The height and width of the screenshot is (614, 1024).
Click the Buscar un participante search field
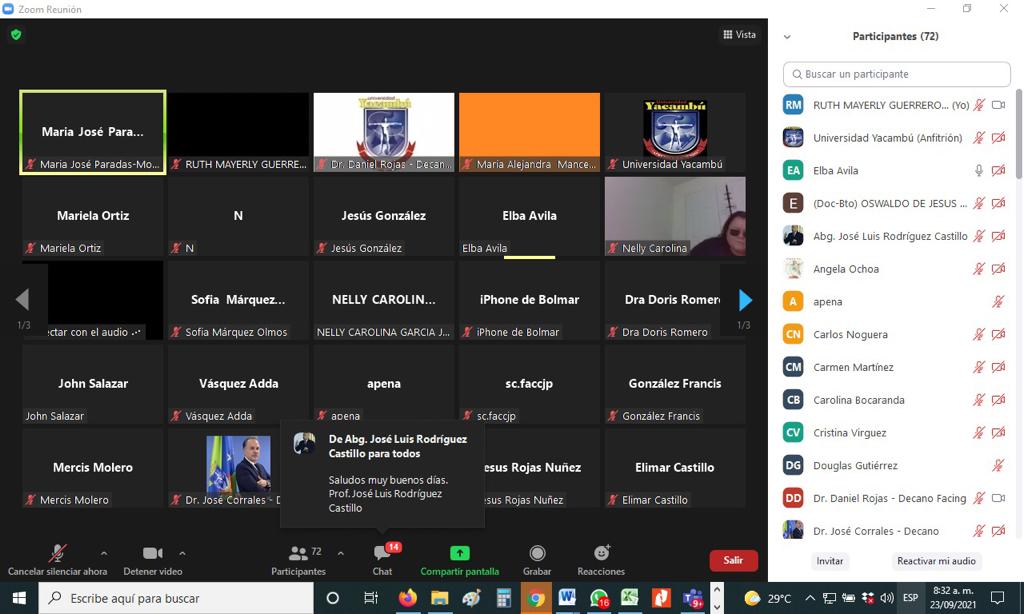pos(897,74)
